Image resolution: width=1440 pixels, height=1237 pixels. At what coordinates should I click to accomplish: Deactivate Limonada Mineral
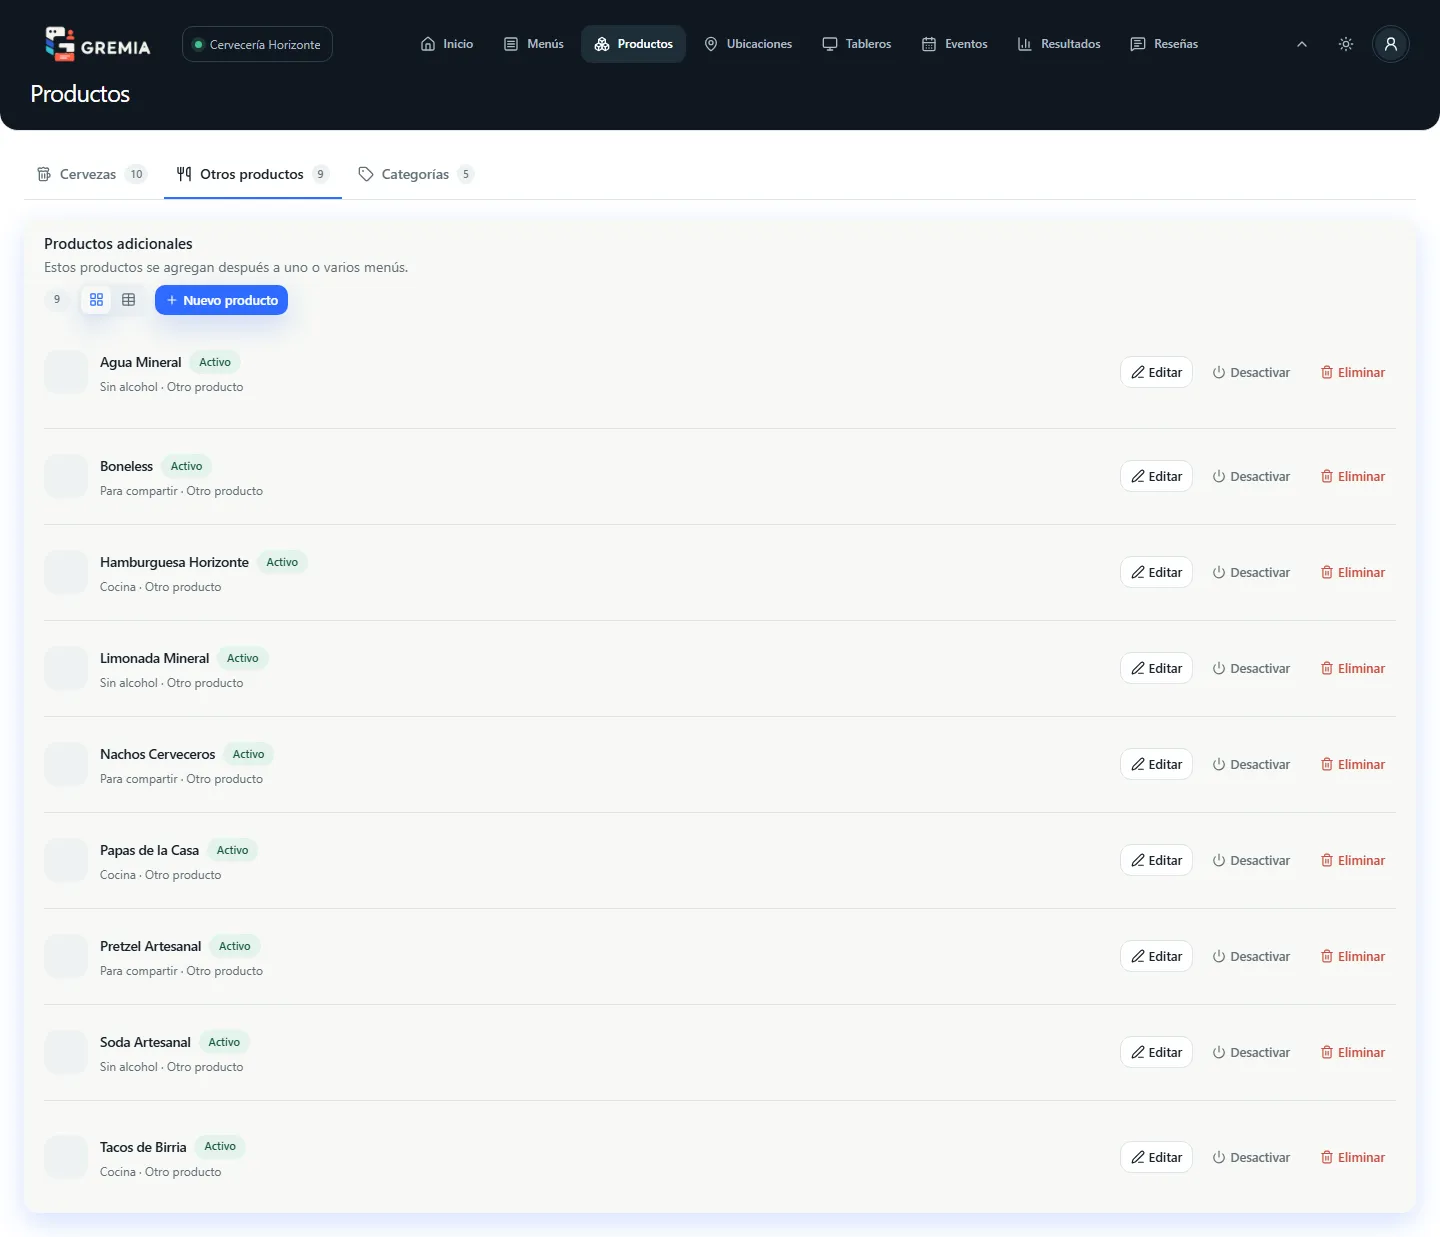click(x=1251, y=668)
